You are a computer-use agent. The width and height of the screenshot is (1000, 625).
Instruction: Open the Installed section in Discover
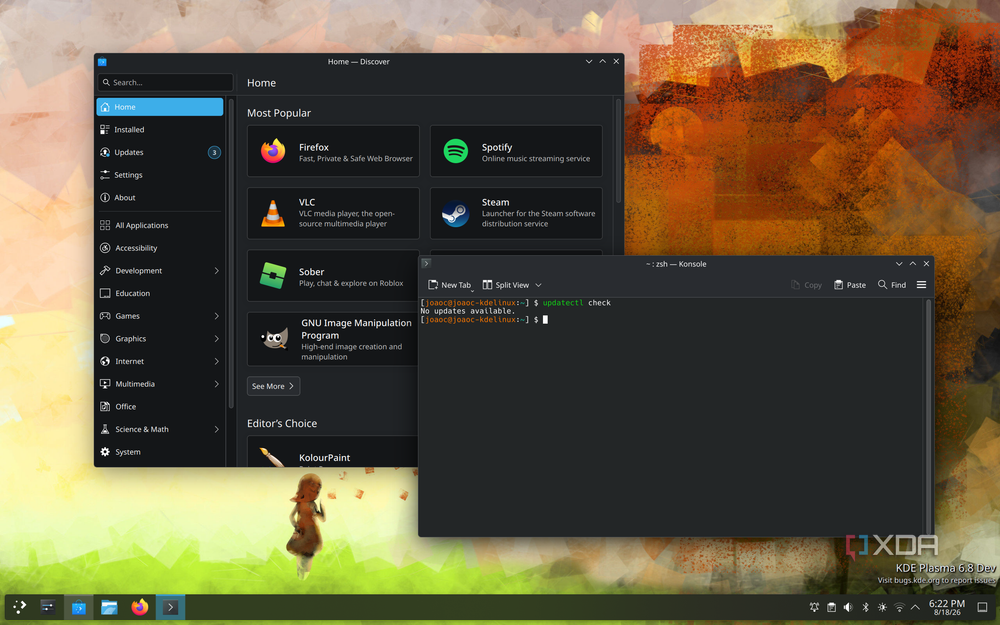click(159, 129)
